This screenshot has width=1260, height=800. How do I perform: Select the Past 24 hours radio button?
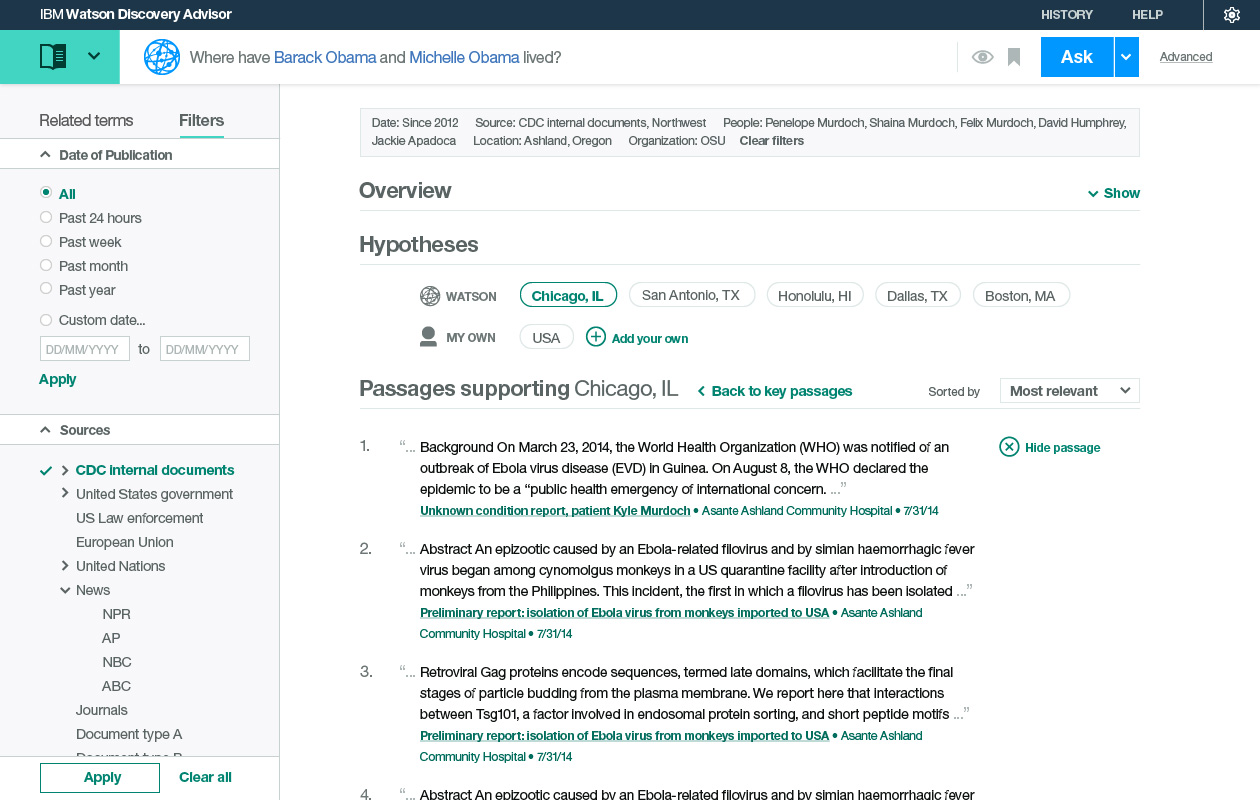click(x=46, y=217)
